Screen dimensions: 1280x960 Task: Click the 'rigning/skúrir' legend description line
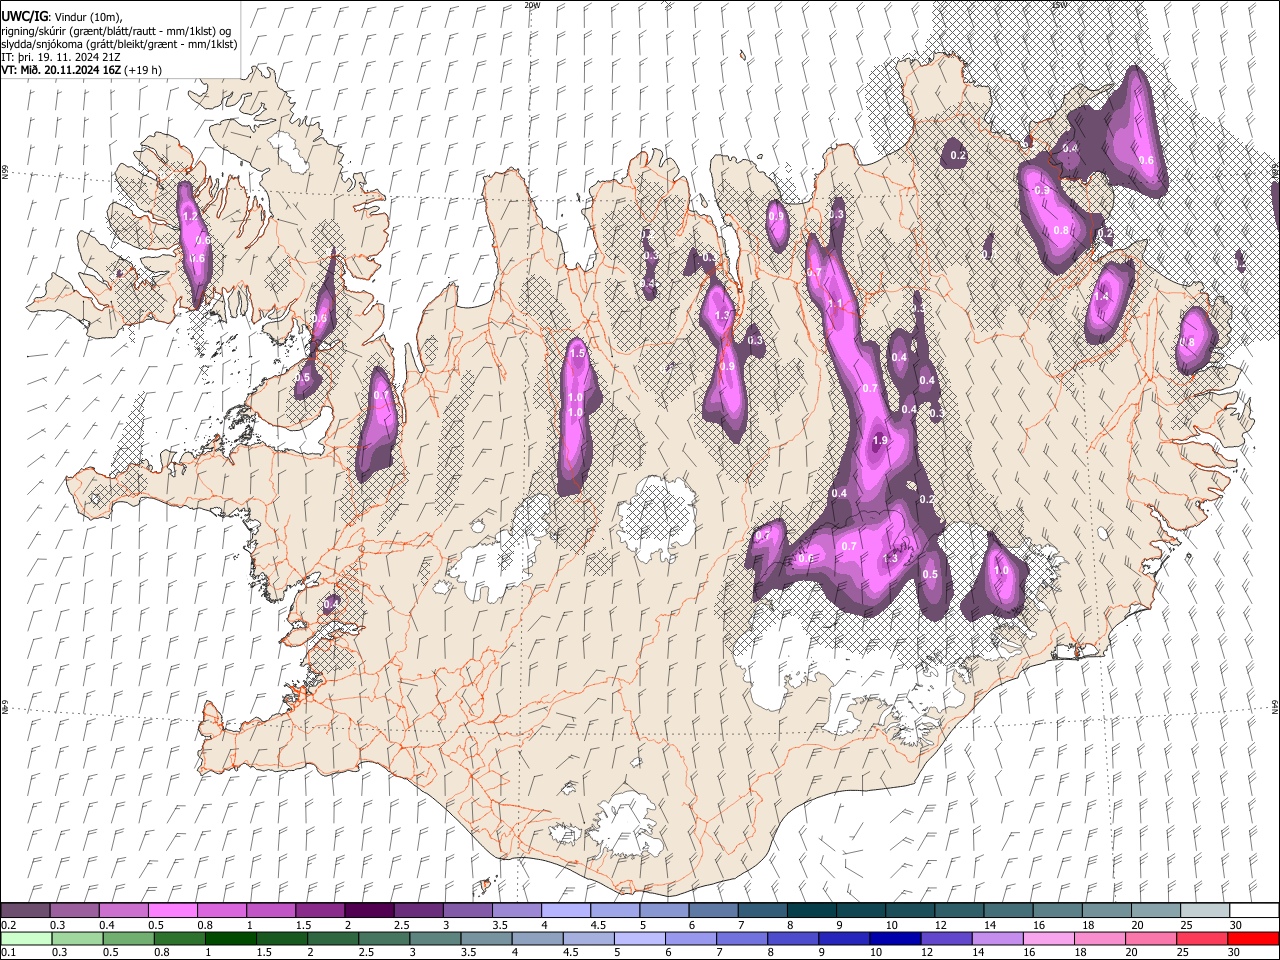116,31
